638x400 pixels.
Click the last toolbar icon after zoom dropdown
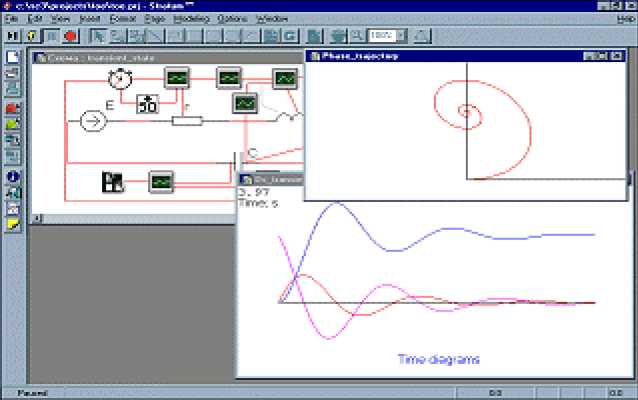click(x=422, y=36)
